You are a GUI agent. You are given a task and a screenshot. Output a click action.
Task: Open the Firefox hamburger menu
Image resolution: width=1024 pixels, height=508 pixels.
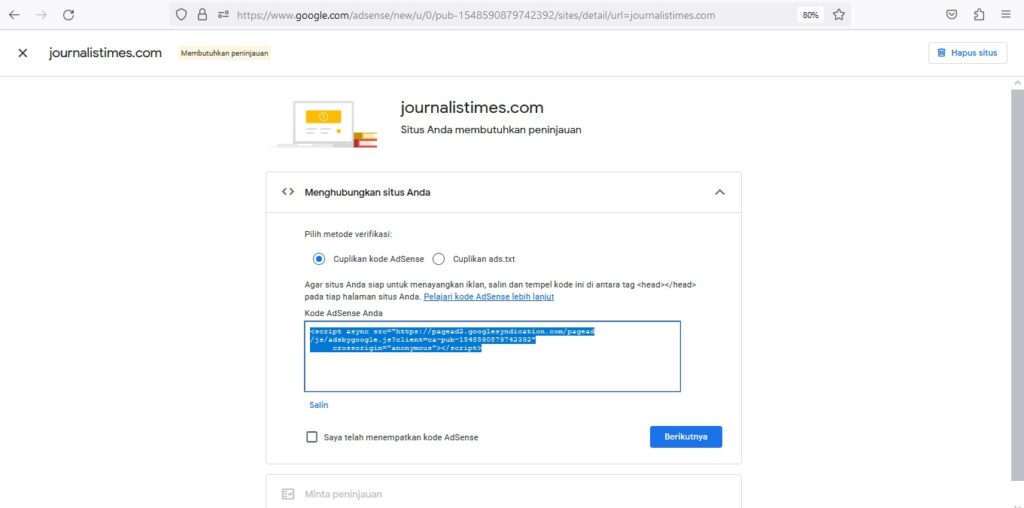[1006, 14]
